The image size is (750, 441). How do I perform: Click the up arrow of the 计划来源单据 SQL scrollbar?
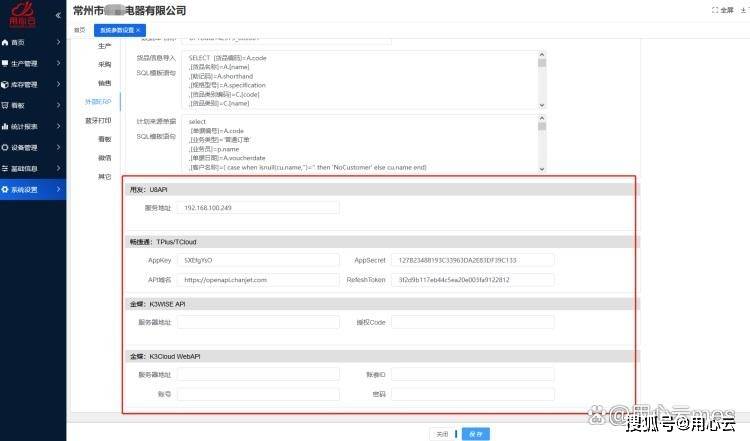click(541, 118)
